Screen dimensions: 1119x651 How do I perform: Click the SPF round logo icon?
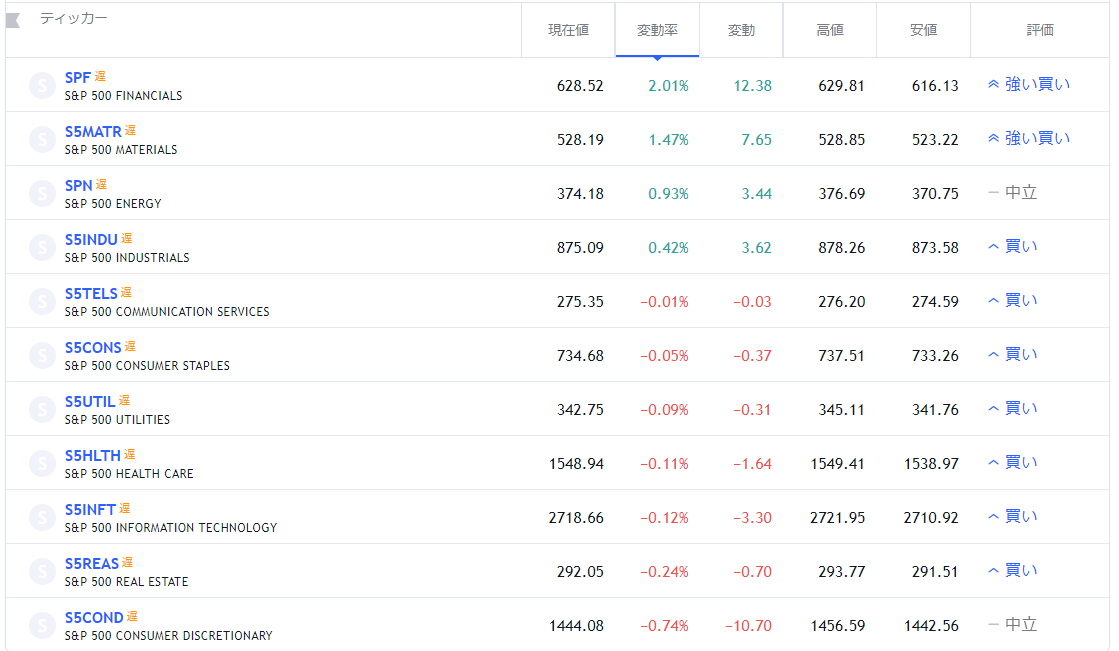(x=42, y=86)
